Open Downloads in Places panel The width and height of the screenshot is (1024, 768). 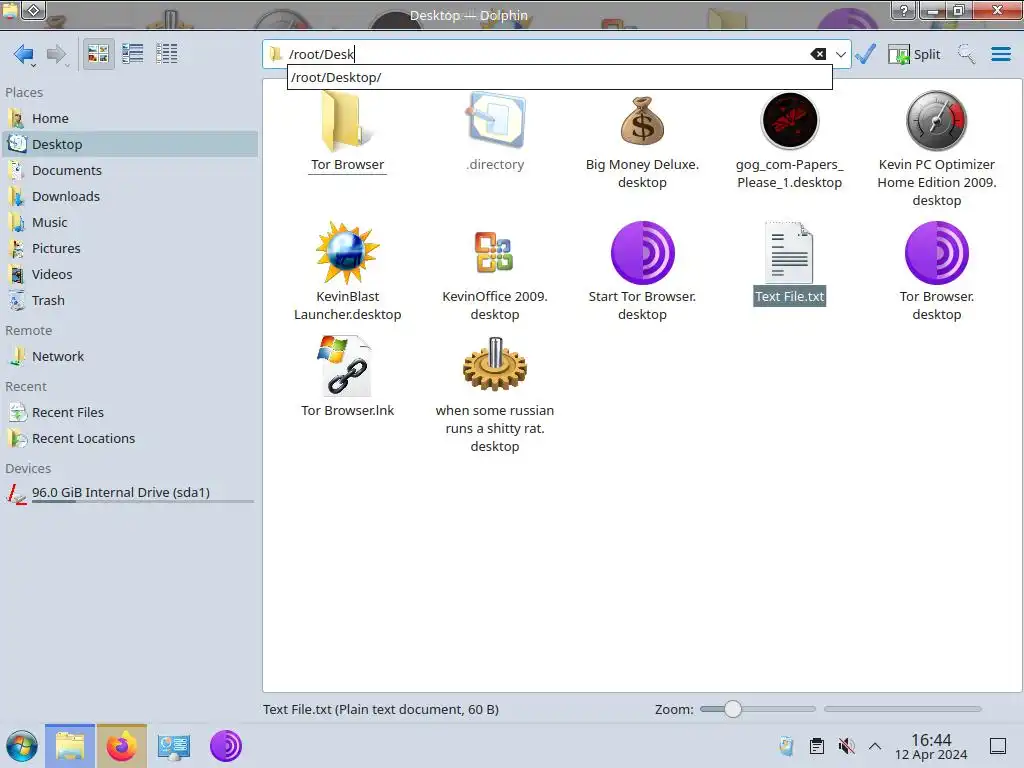pos(130,197)
